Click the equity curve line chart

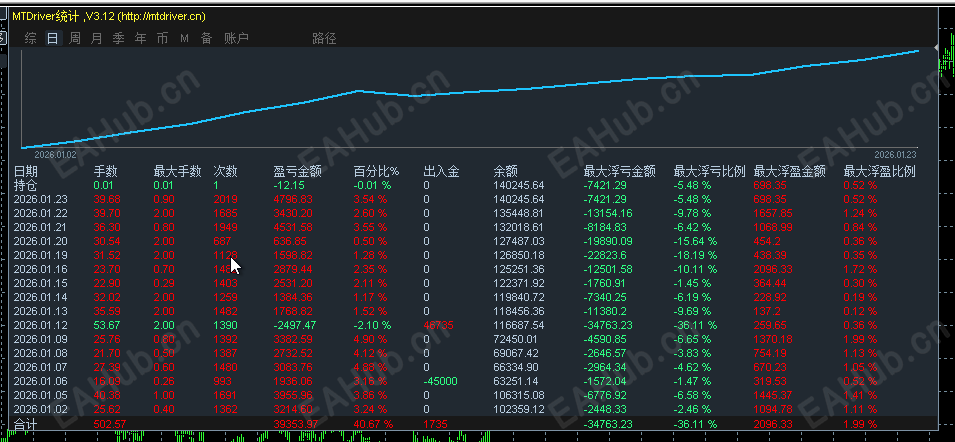point(470,99)
